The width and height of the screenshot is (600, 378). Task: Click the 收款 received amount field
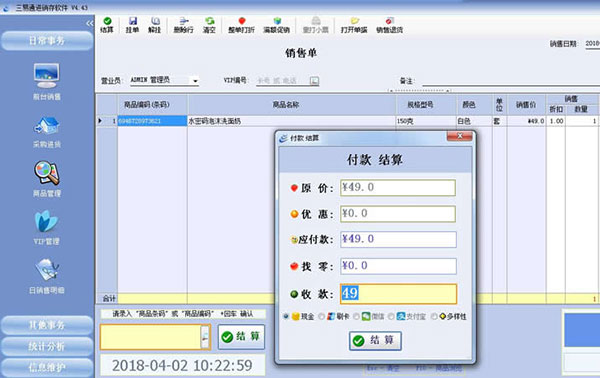point(398,294)
